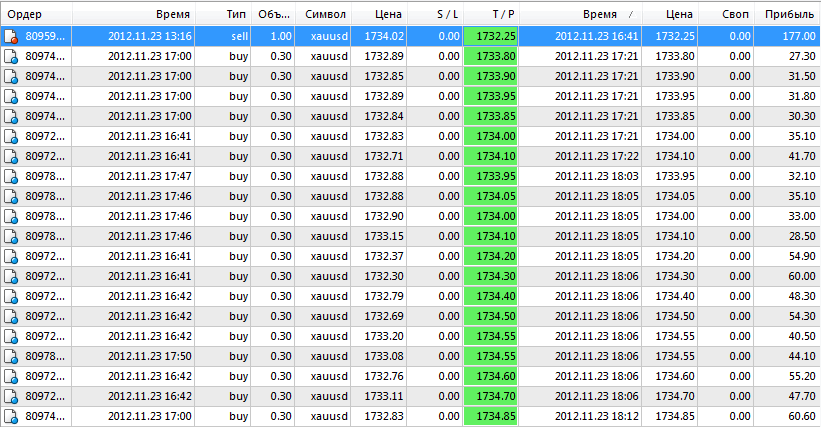Click the 'sell' type cell
Image resolution: width=821 pixels, height=427 pixels.
coord(239,37)
